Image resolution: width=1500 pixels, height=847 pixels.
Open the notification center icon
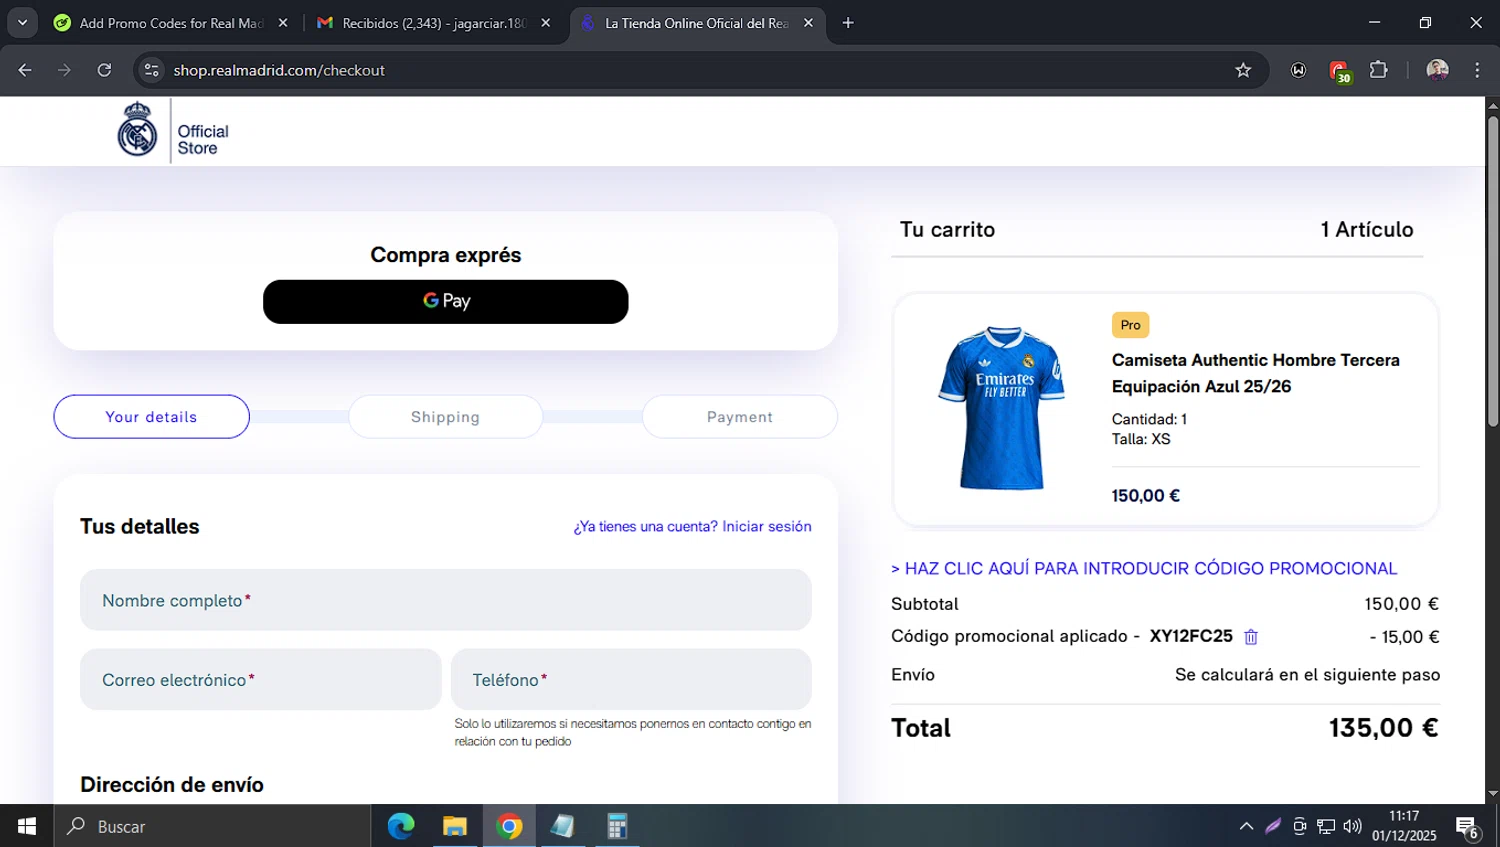[1468, 827]
